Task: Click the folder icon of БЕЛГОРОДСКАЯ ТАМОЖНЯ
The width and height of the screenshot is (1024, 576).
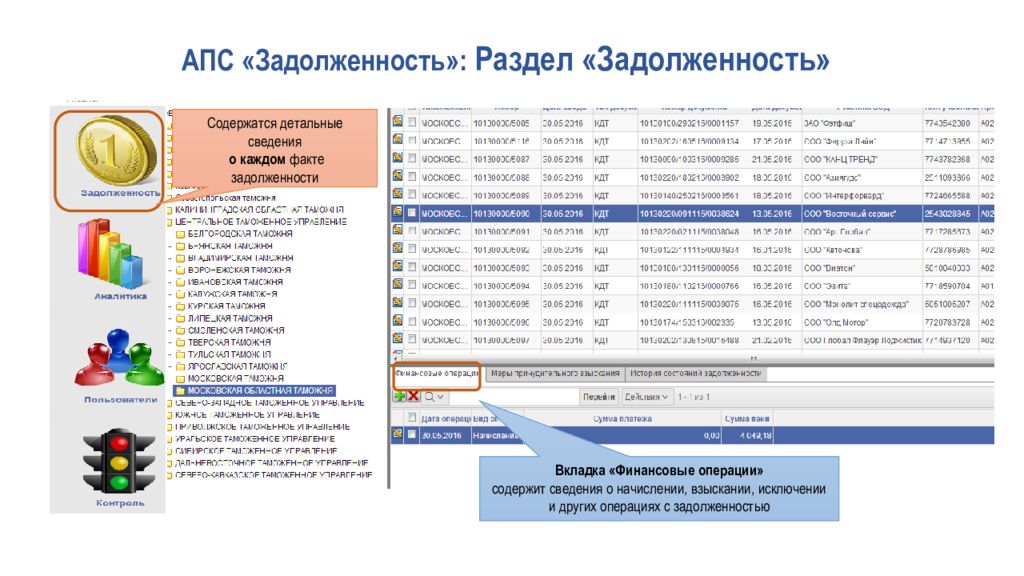Action: [180, 234]
